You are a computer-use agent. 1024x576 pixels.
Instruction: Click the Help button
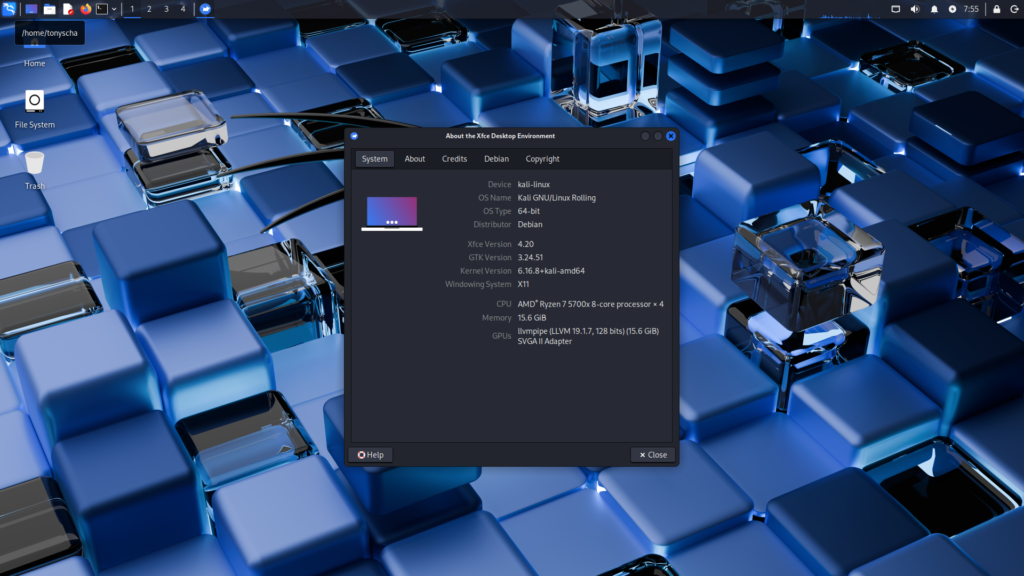point(370,455)
